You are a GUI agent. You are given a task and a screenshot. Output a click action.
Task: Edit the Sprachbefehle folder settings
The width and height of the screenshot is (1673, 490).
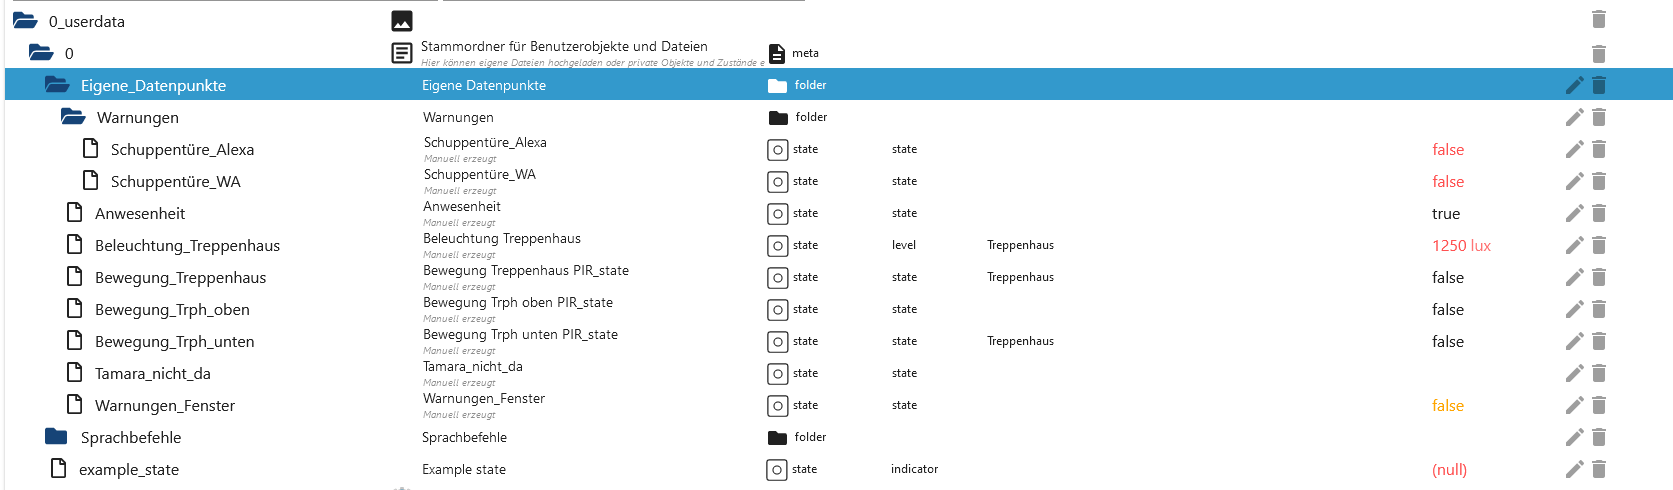[x=1574, y=437]
